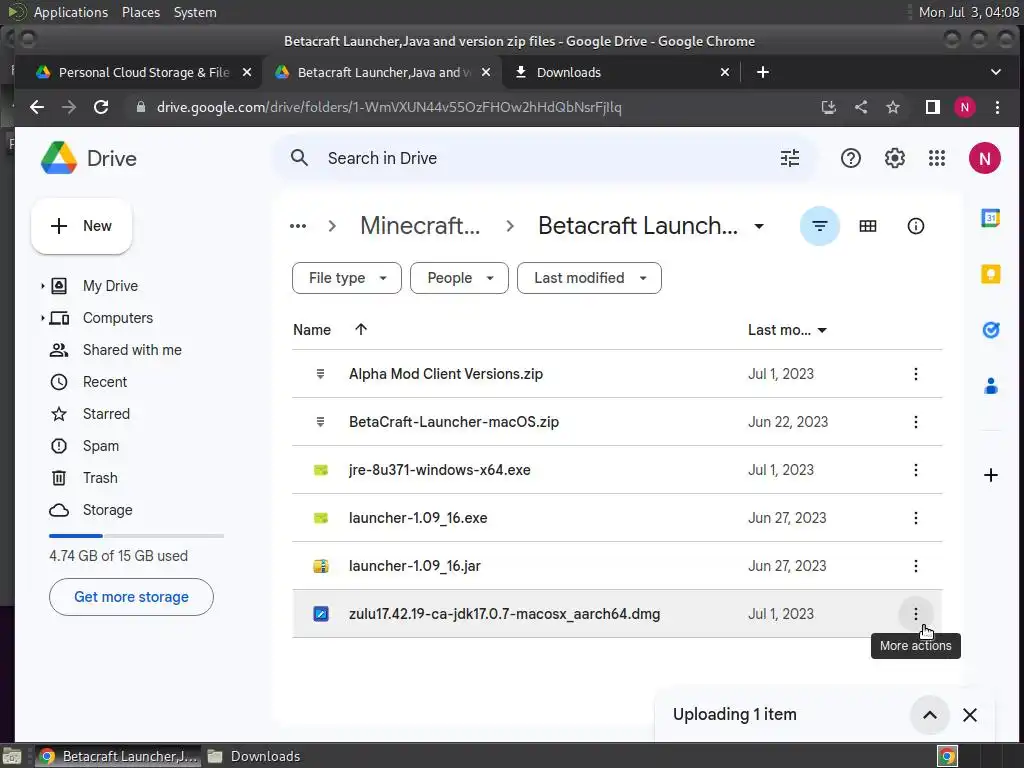Open search options slider icon
1024x768 pixels.
[x=790, y=158]
